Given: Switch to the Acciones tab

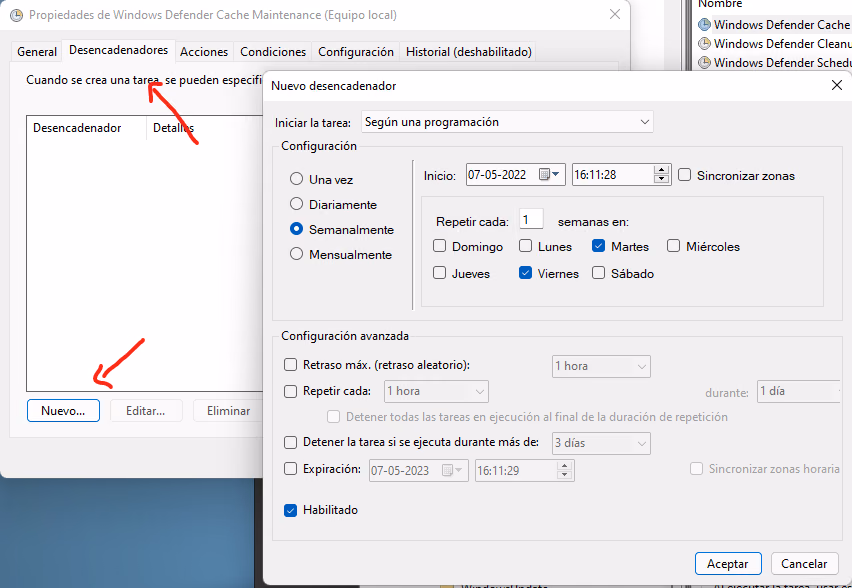Looking at the screenshot, I should click(x=204, y=52).
